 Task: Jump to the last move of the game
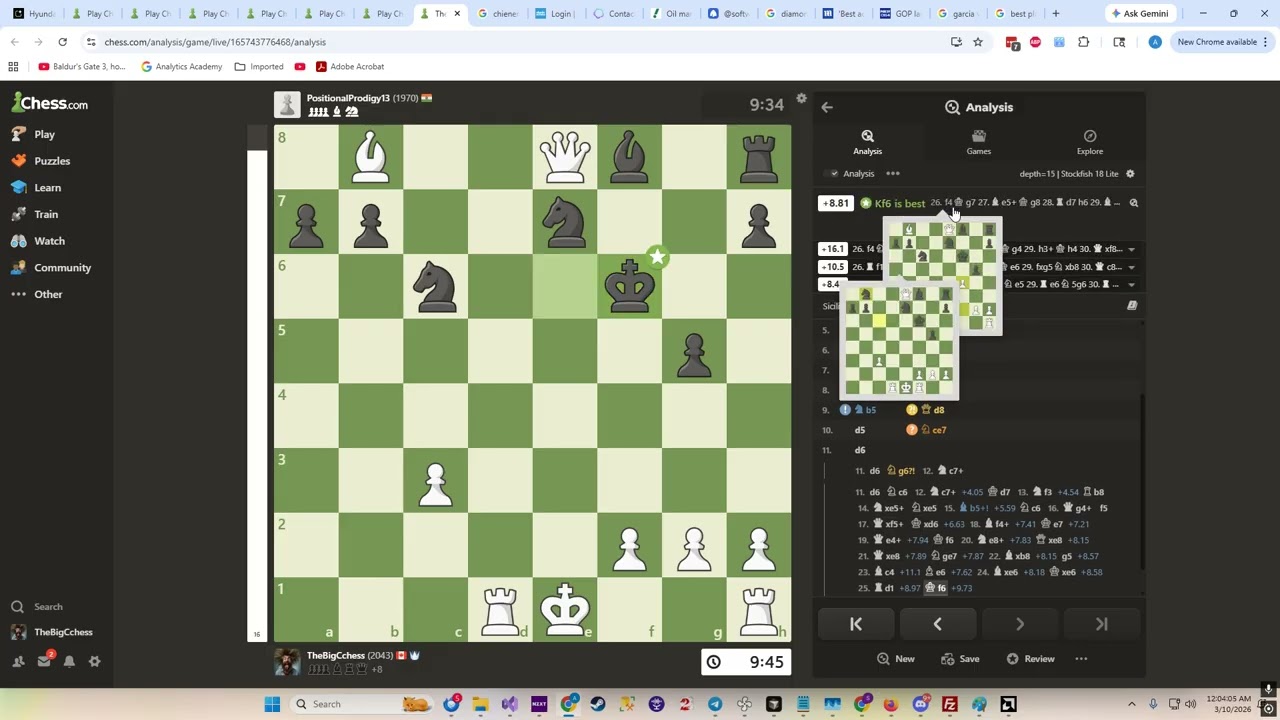[x=1101, y=624]
